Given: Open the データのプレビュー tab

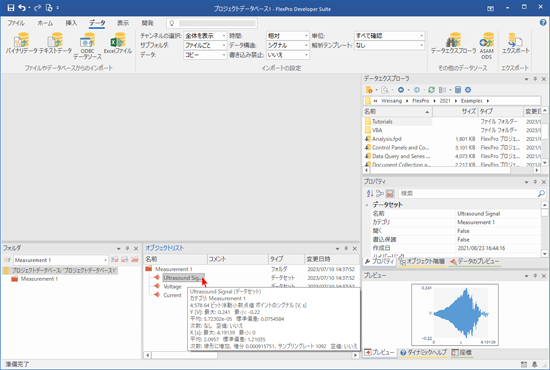Looking at the screenshot, I should [x=474, y=262].
